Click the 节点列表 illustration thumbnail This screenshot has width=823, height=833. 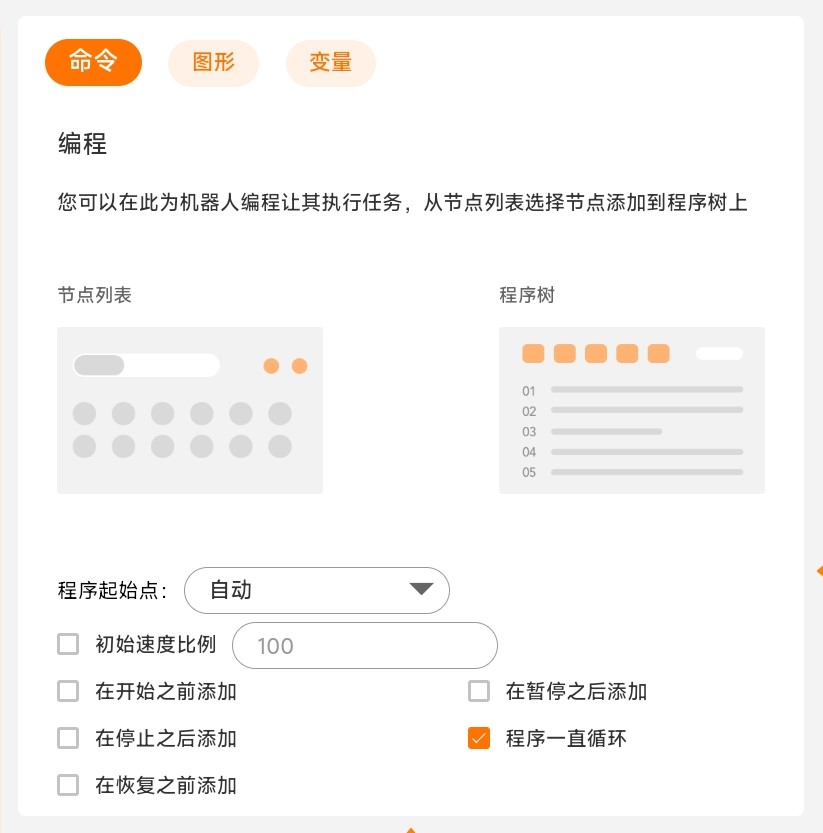point(190,410)
